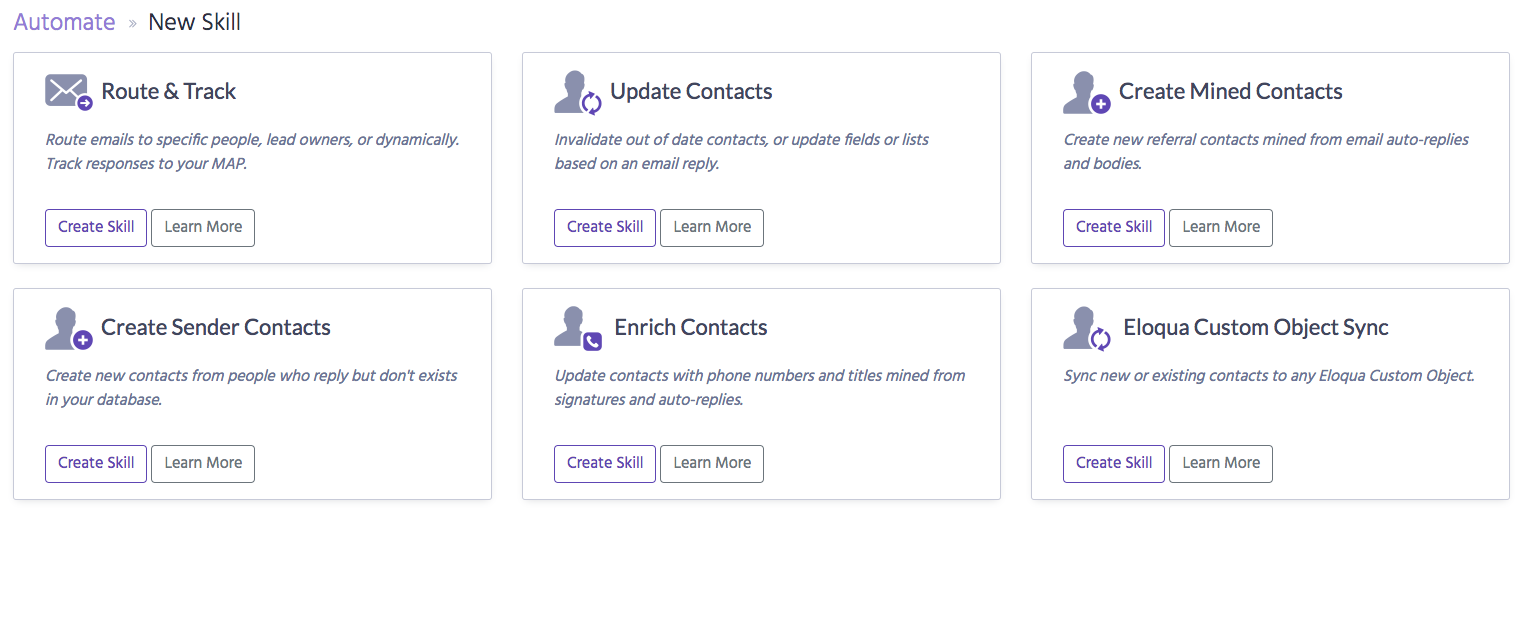The height and width of the screenshot is (629, 1526).
Task: Click the Eloqua Custom Object Sync icon
Action: coord(1087,328)
